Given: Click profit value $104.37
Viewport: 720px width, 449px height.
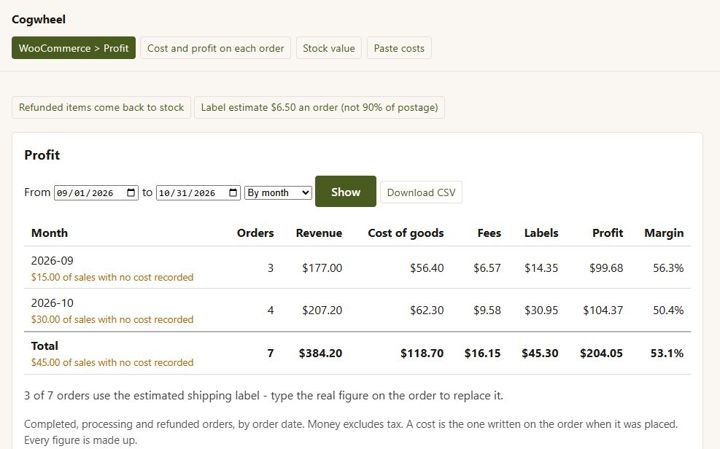Looking at the screenshot, I should pyautogui.click(x=603, y=310).
